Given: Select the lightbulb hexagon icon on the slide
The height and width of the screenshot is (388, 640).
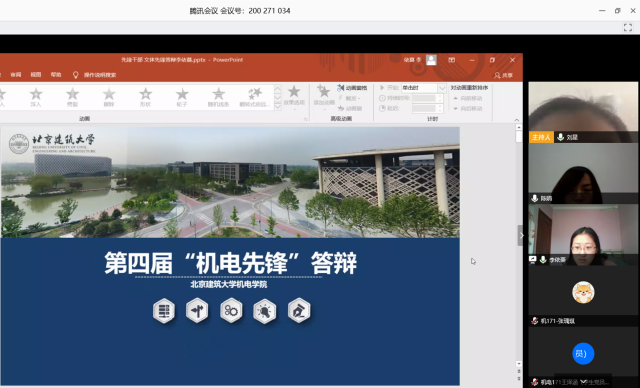Looking at the screenshot, I should pyautogui.click(x=264, y=311).
